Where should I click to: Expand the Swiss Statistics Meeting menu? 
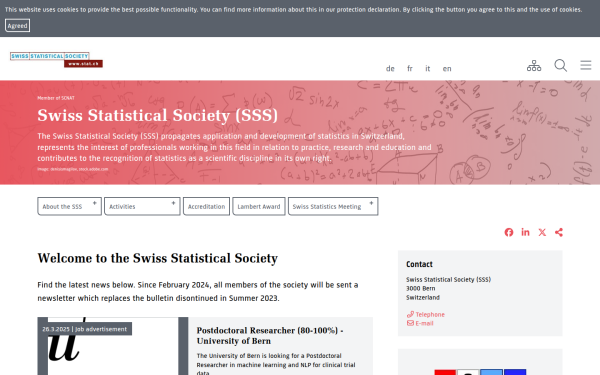[333, 206]
